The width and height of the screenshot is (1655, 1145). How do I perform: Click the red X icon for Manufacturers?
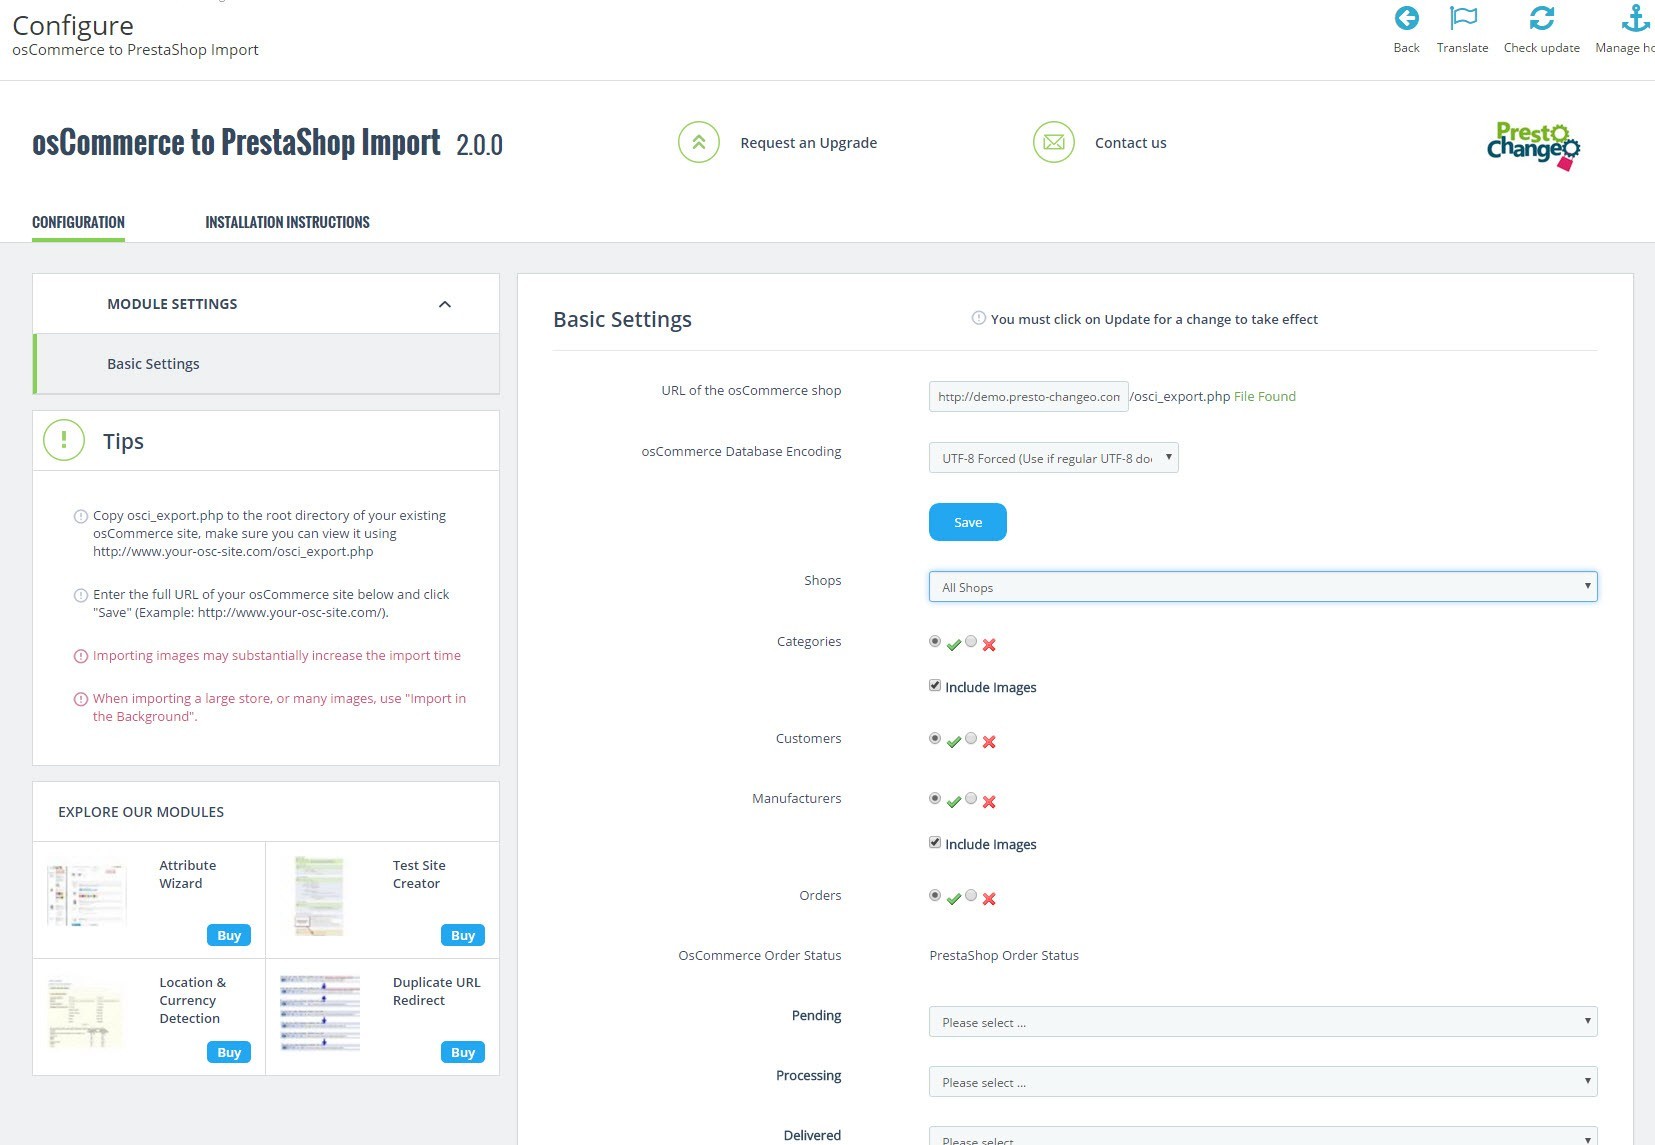(989, 802)
